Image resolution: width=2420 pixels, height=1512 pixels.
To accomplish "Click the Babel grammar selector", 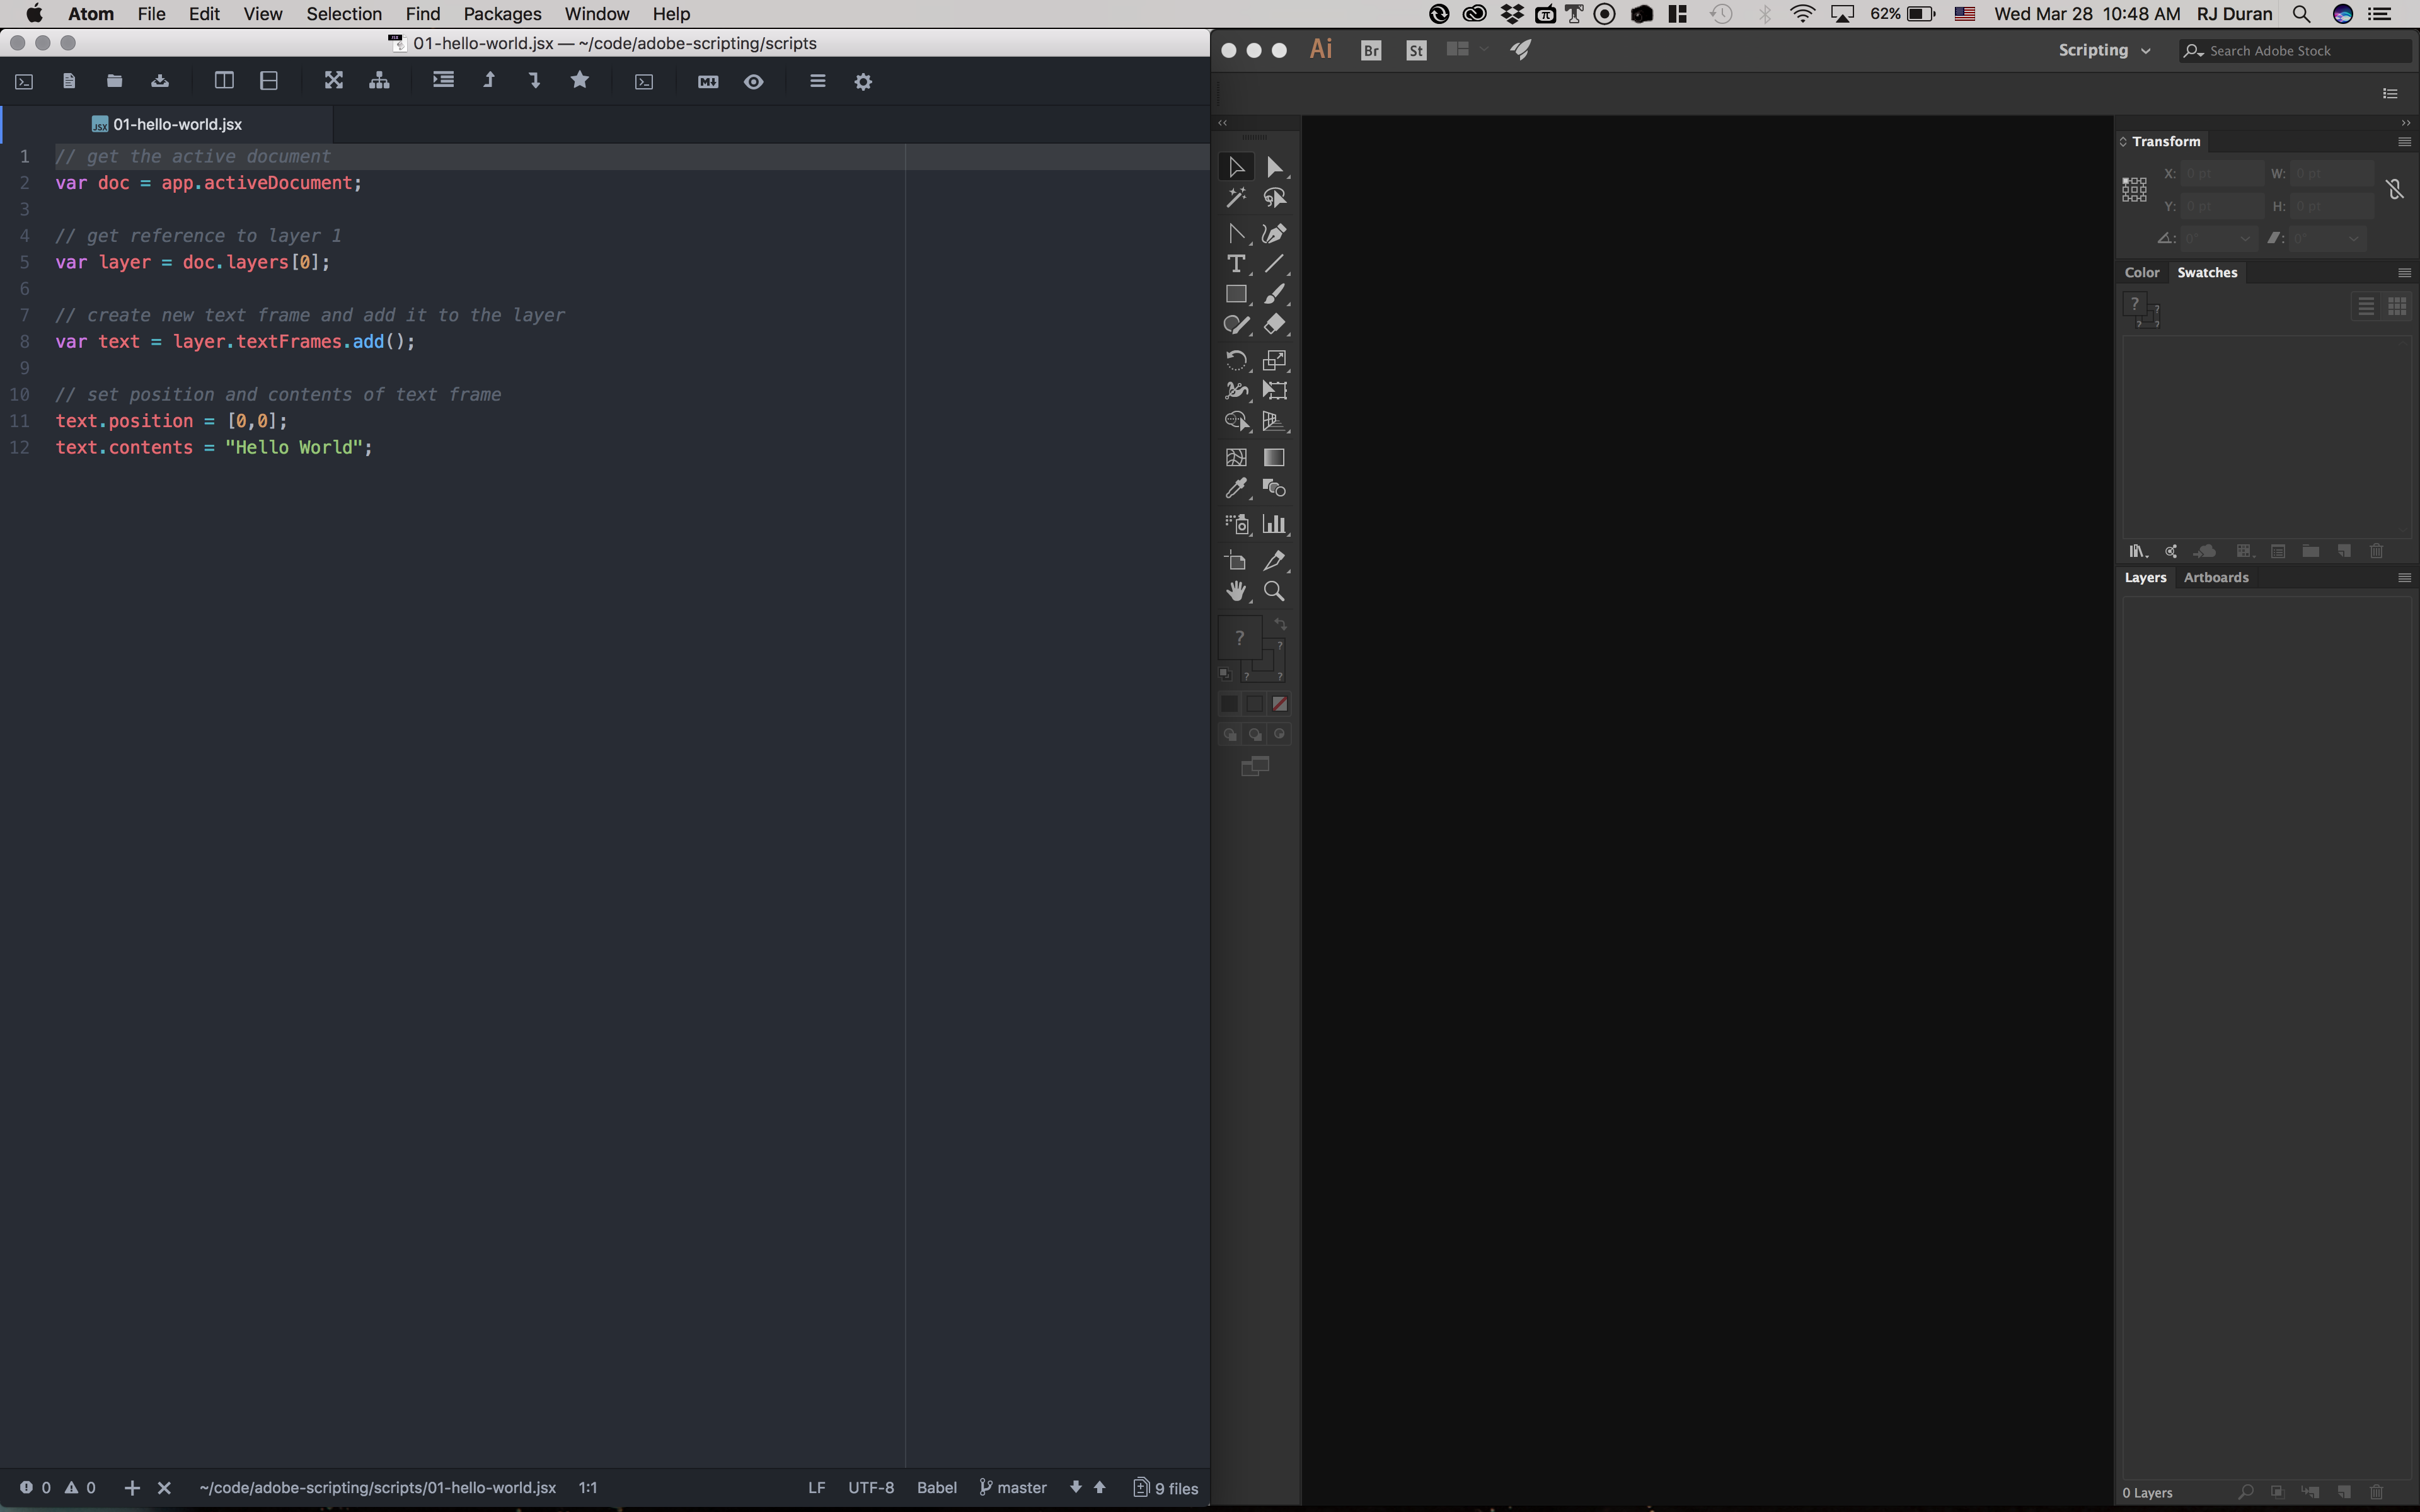I will 936,1487.
